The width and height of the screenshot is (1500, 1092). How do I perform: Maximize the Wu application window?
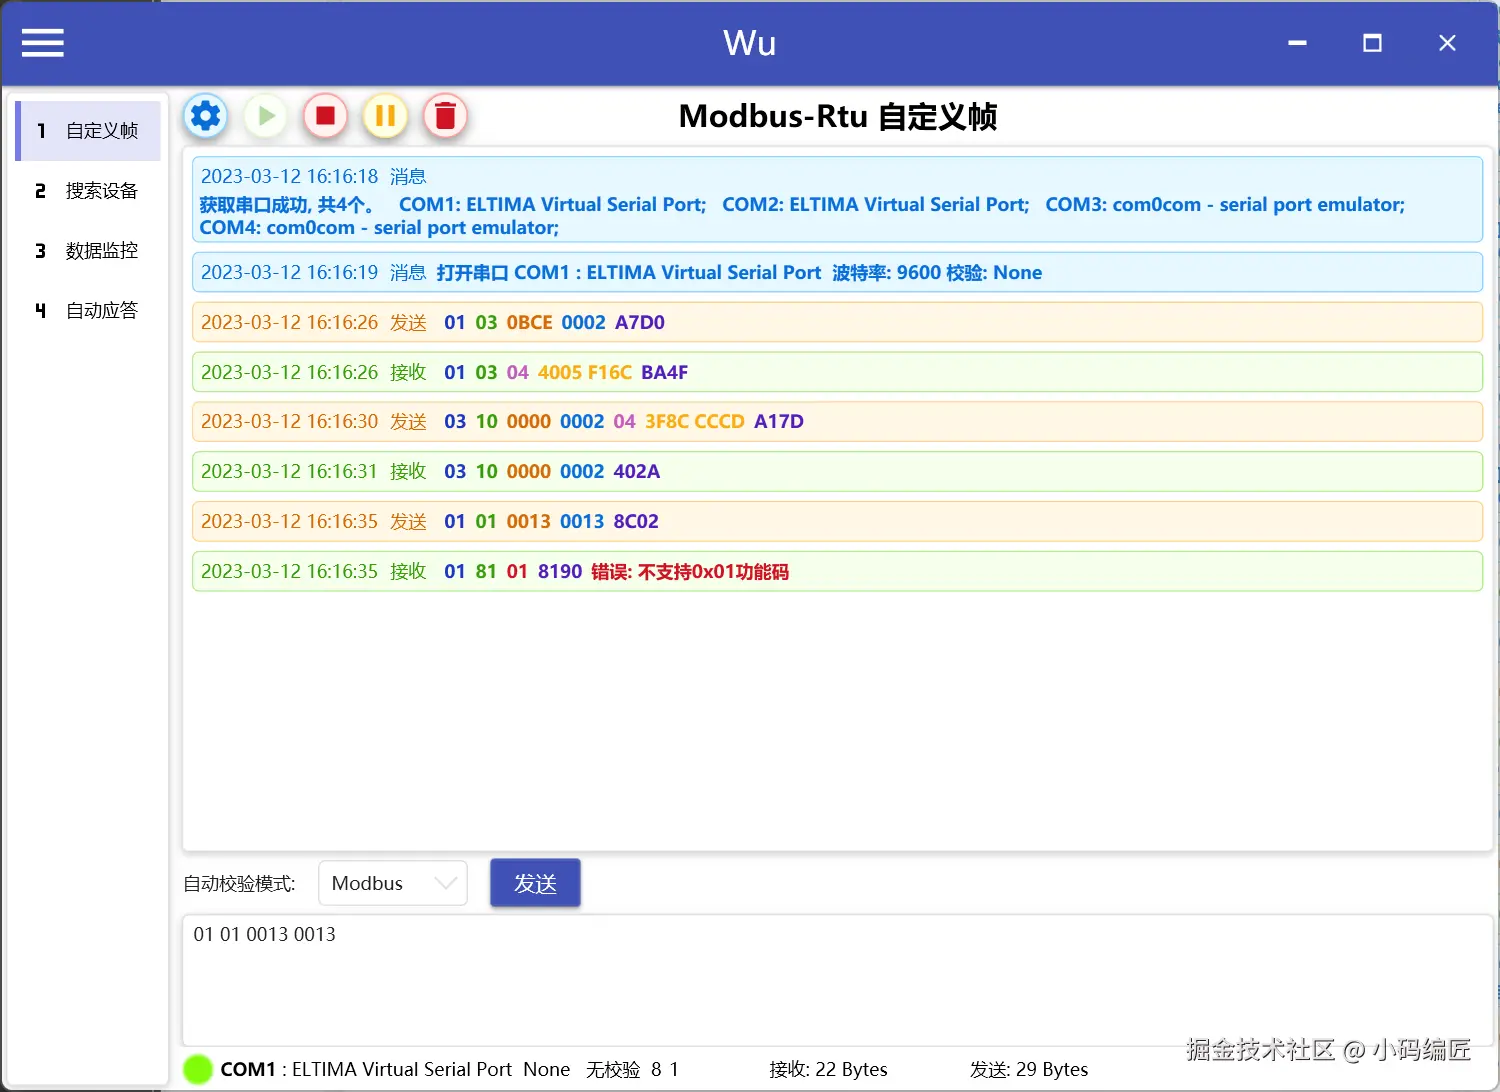1372,43
